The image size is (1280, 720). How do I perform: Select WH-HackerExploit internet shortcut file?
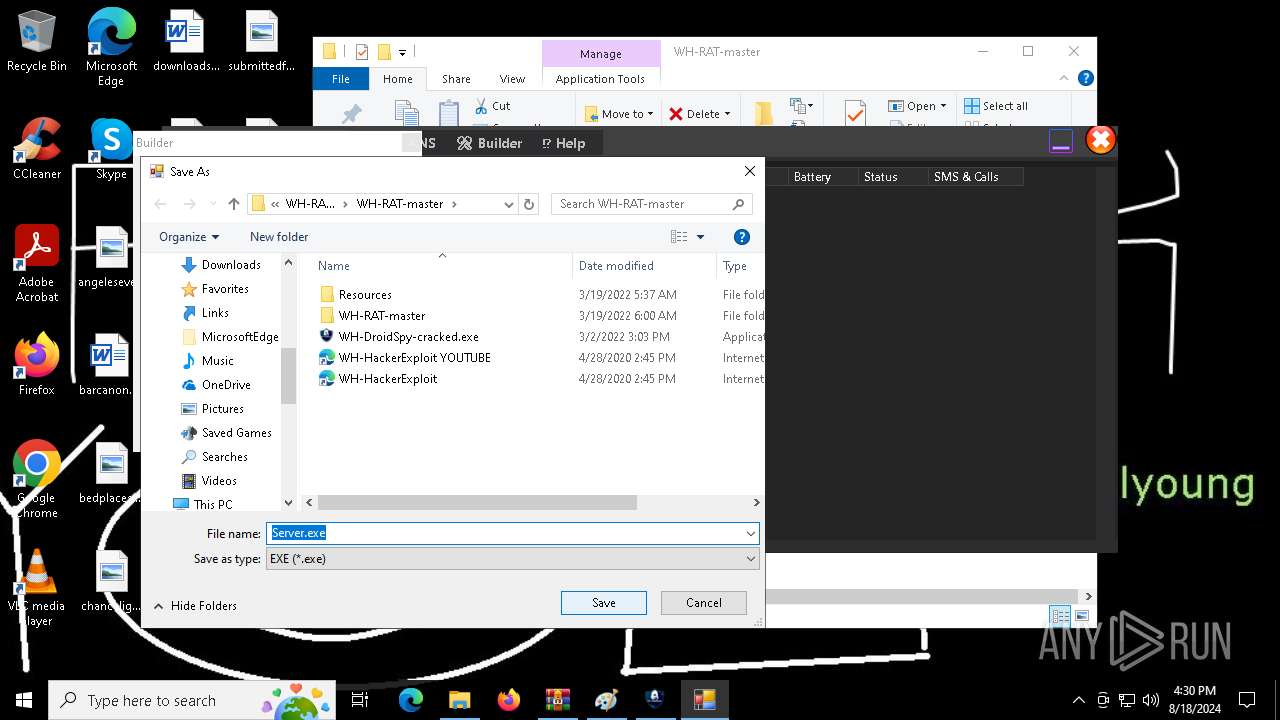click(x=387, y=379)
